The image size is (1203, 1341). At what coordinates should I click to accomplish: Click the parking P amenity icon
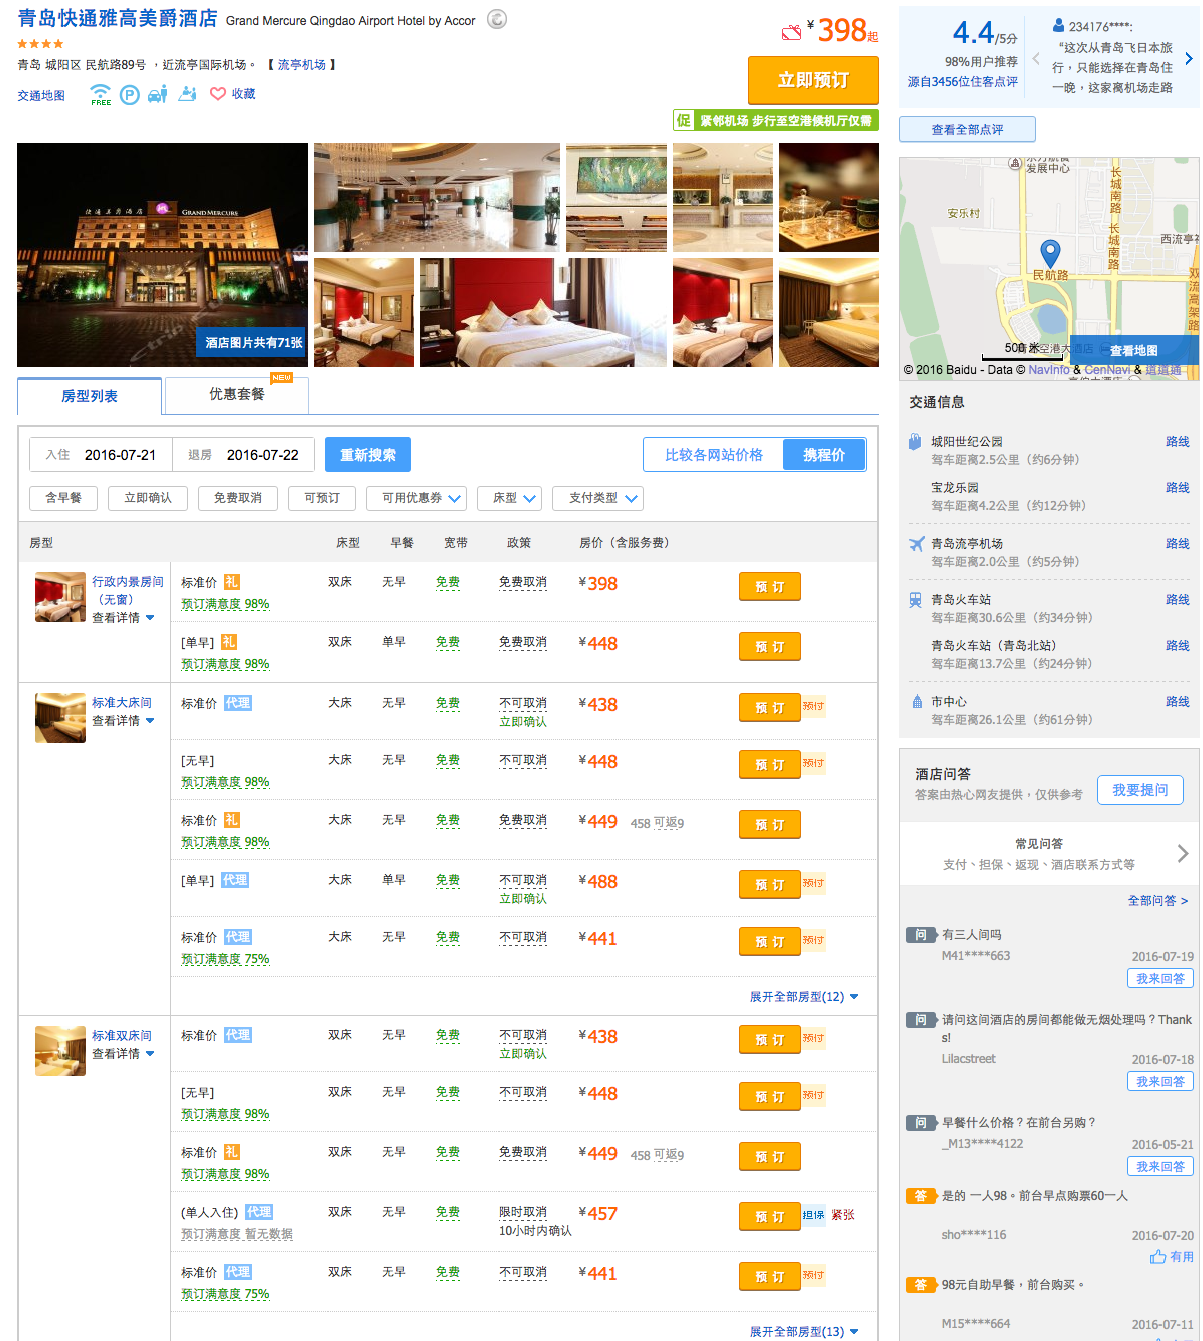(x=130, y=95)
